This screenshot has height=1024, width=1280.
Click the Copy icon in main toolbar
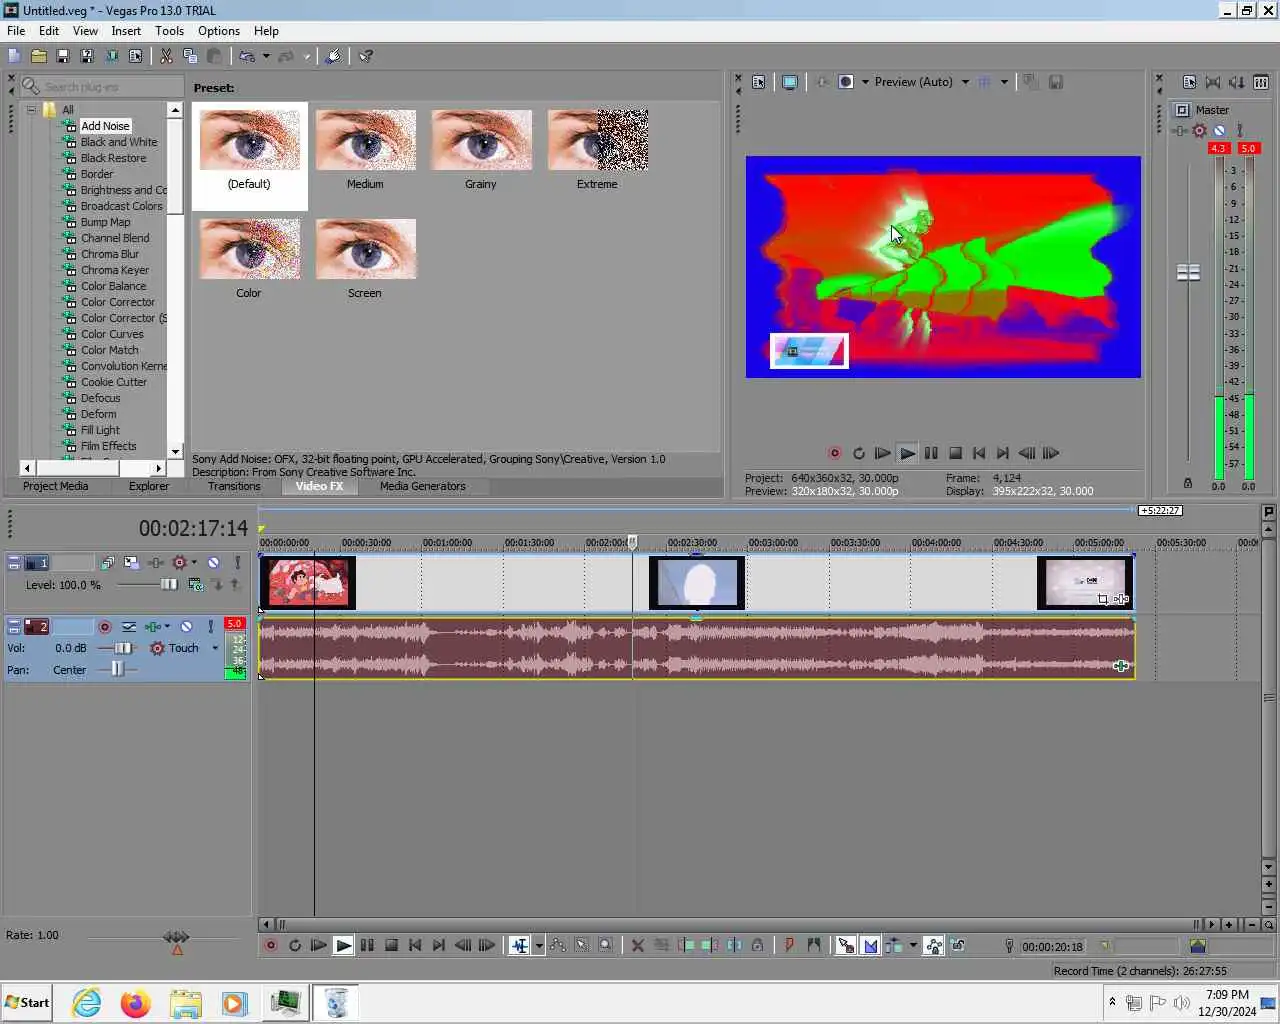[190, 56]
